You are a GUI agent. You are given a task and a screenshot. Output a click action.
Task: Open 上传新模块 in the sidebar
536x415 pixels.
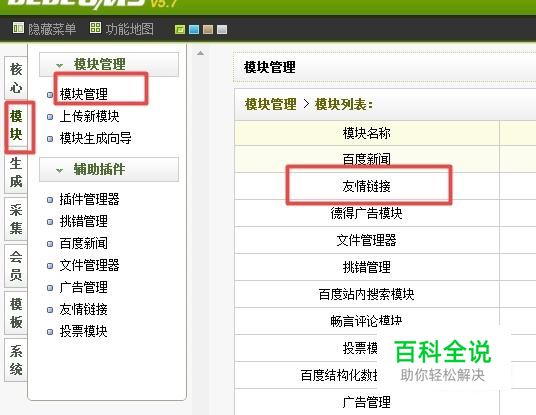(90, 116)
